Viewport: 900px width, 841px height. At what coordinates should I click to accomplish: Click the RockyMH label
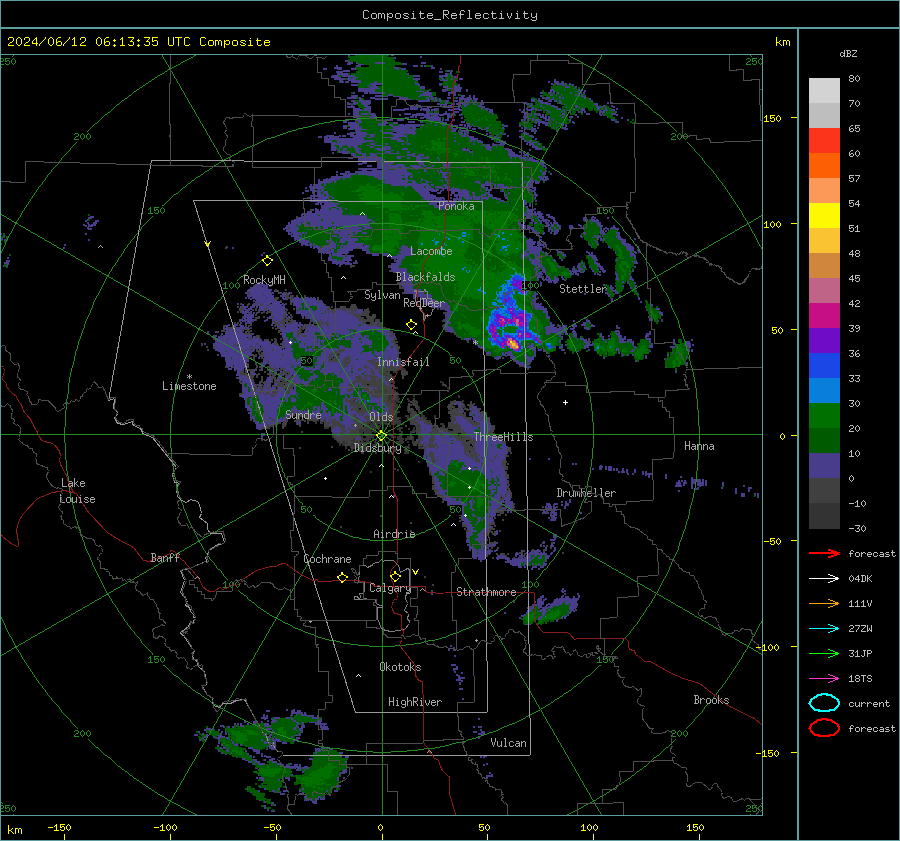264,280
